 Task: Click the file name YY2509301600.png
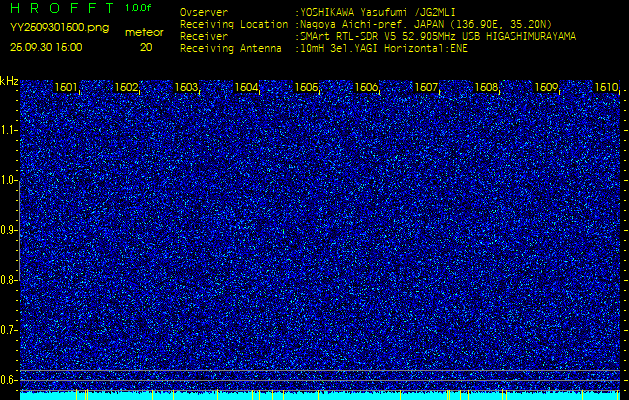[x=59, y=28]
